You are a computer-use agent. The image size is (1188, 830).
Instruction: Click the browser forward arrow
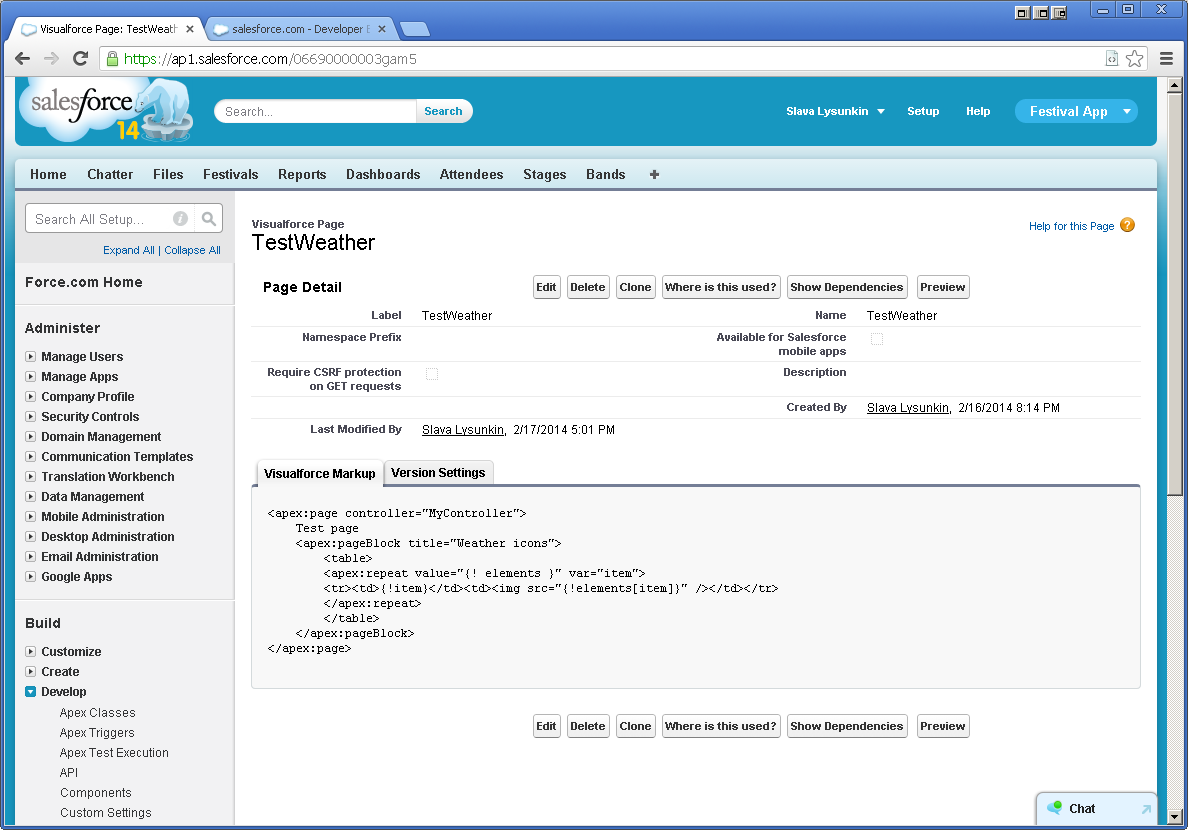coord(52,58)
